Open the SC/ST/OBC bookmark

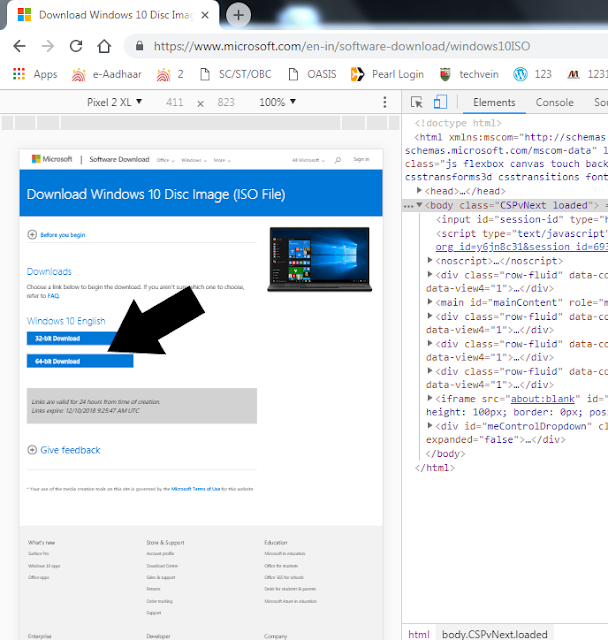[x=236, y=74]
